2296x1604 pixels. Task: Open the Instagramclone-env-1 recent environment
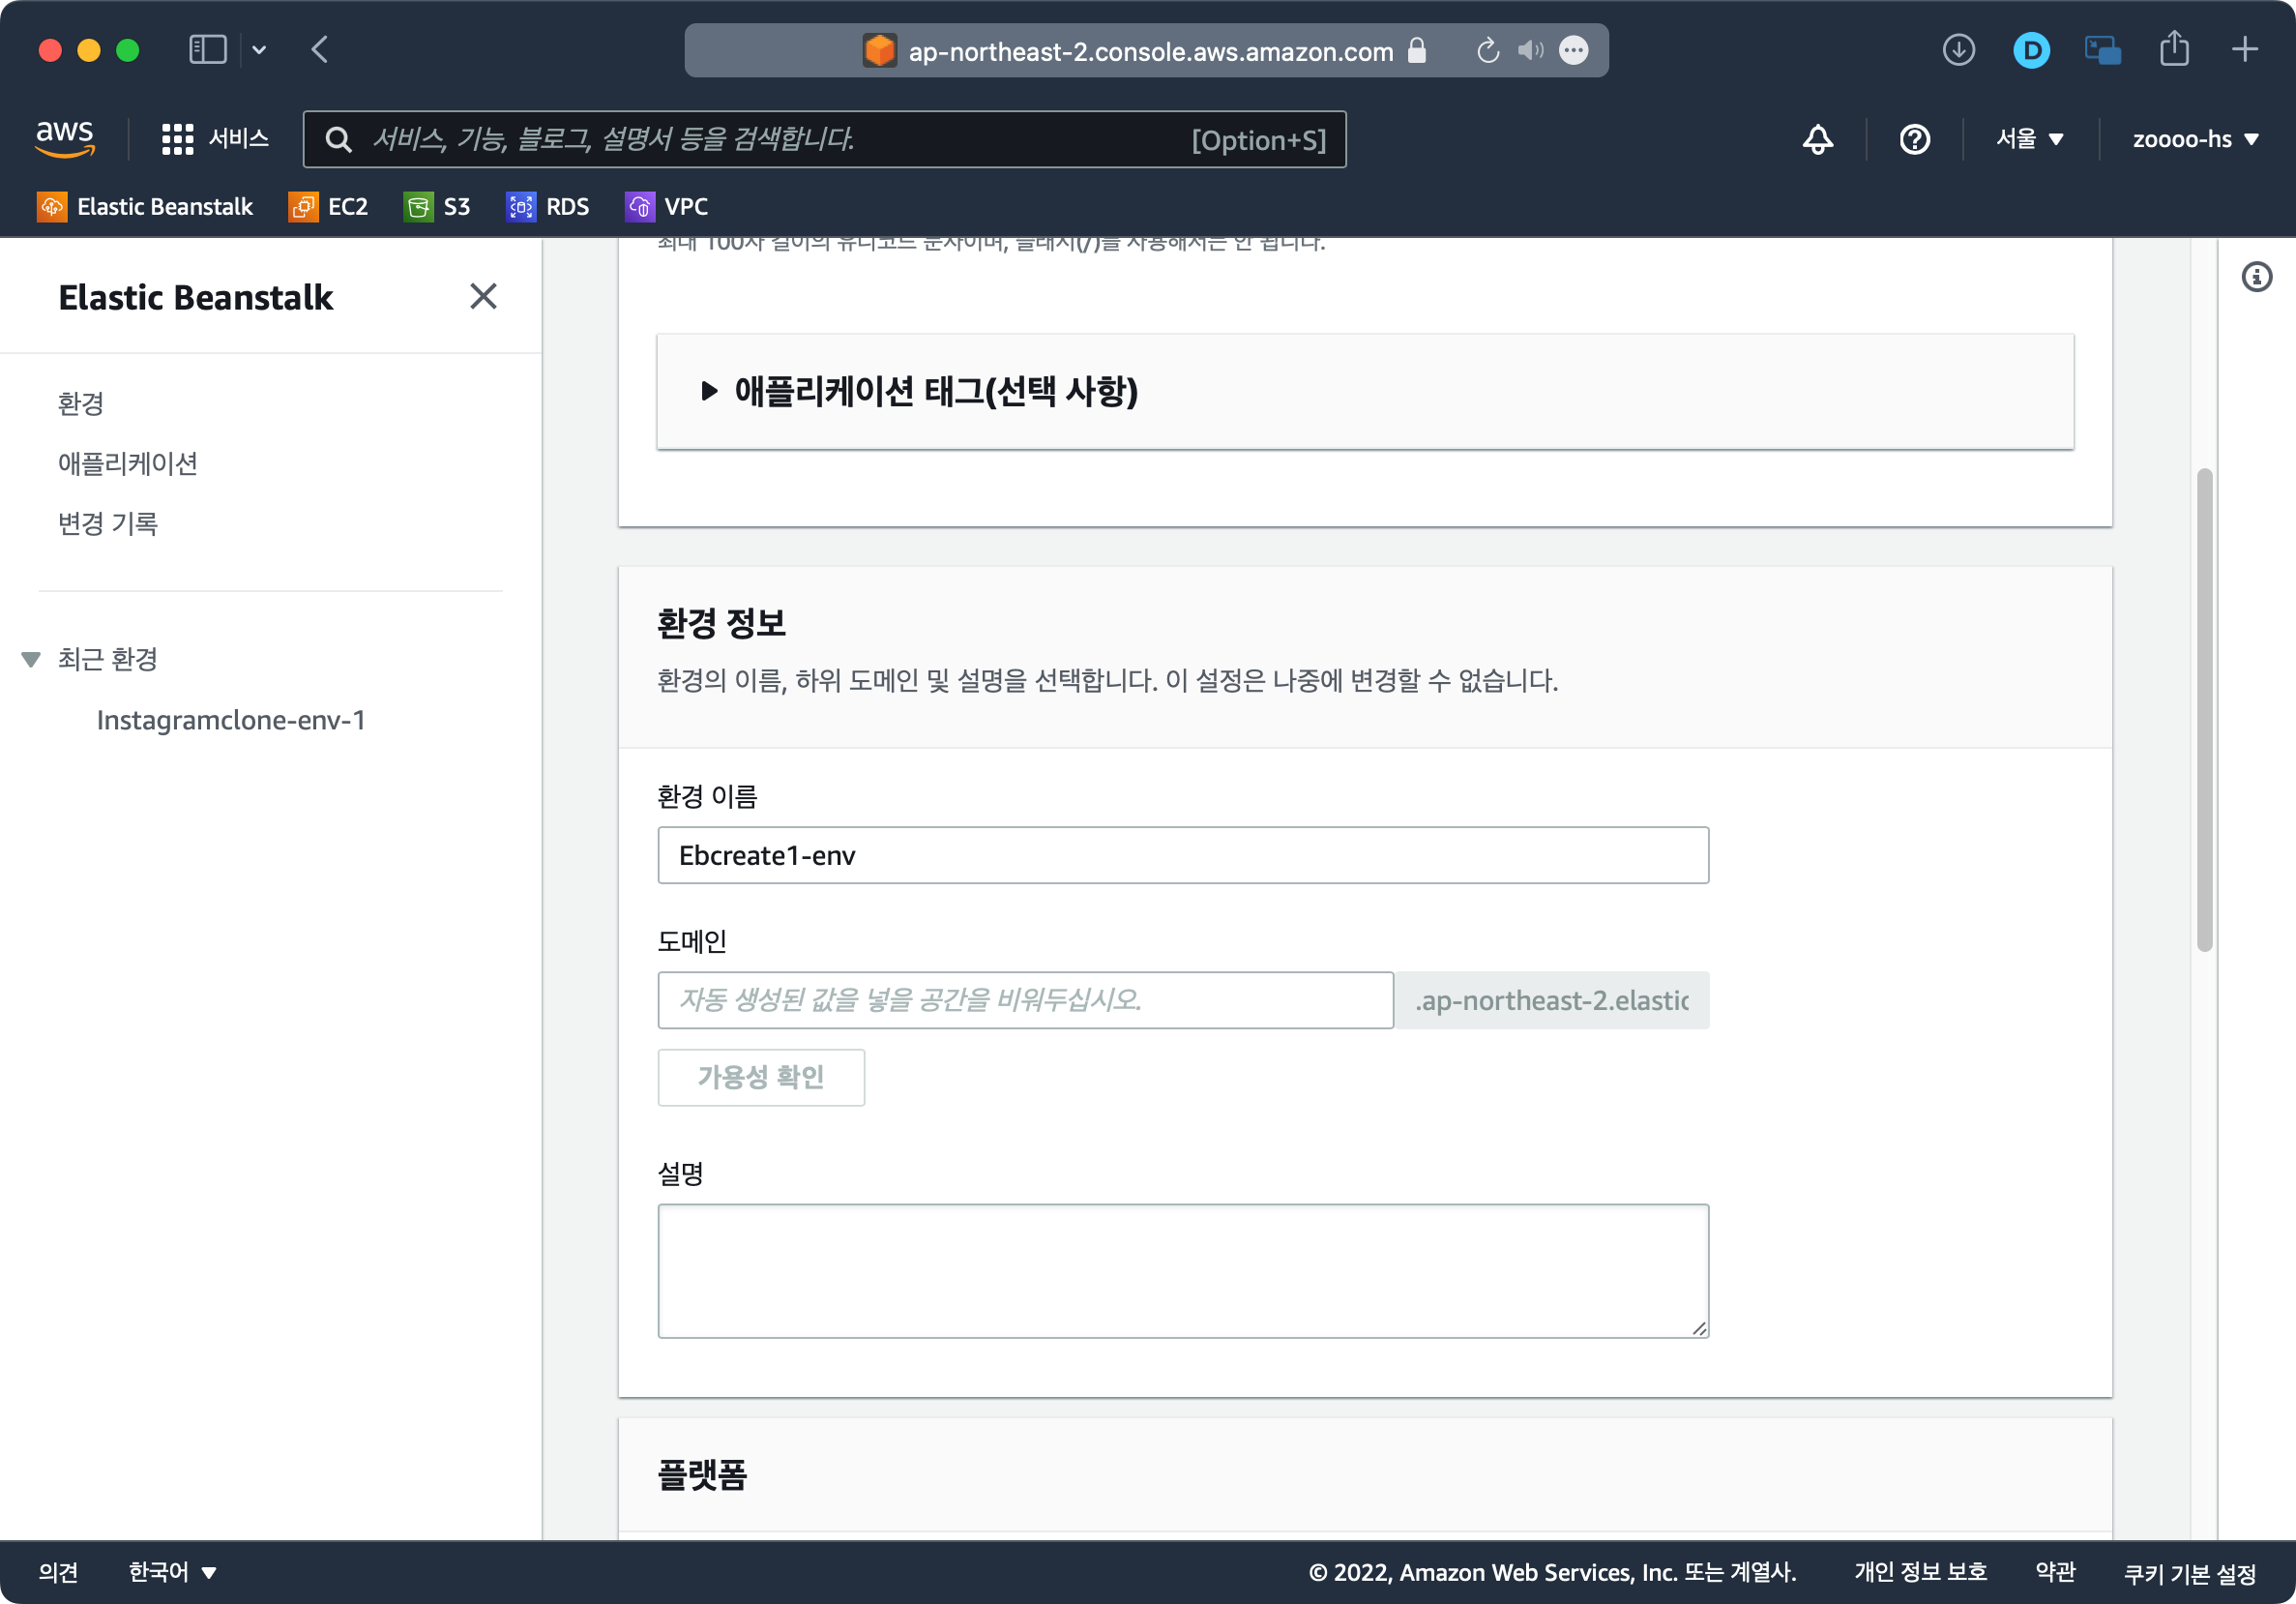point(230,720)
